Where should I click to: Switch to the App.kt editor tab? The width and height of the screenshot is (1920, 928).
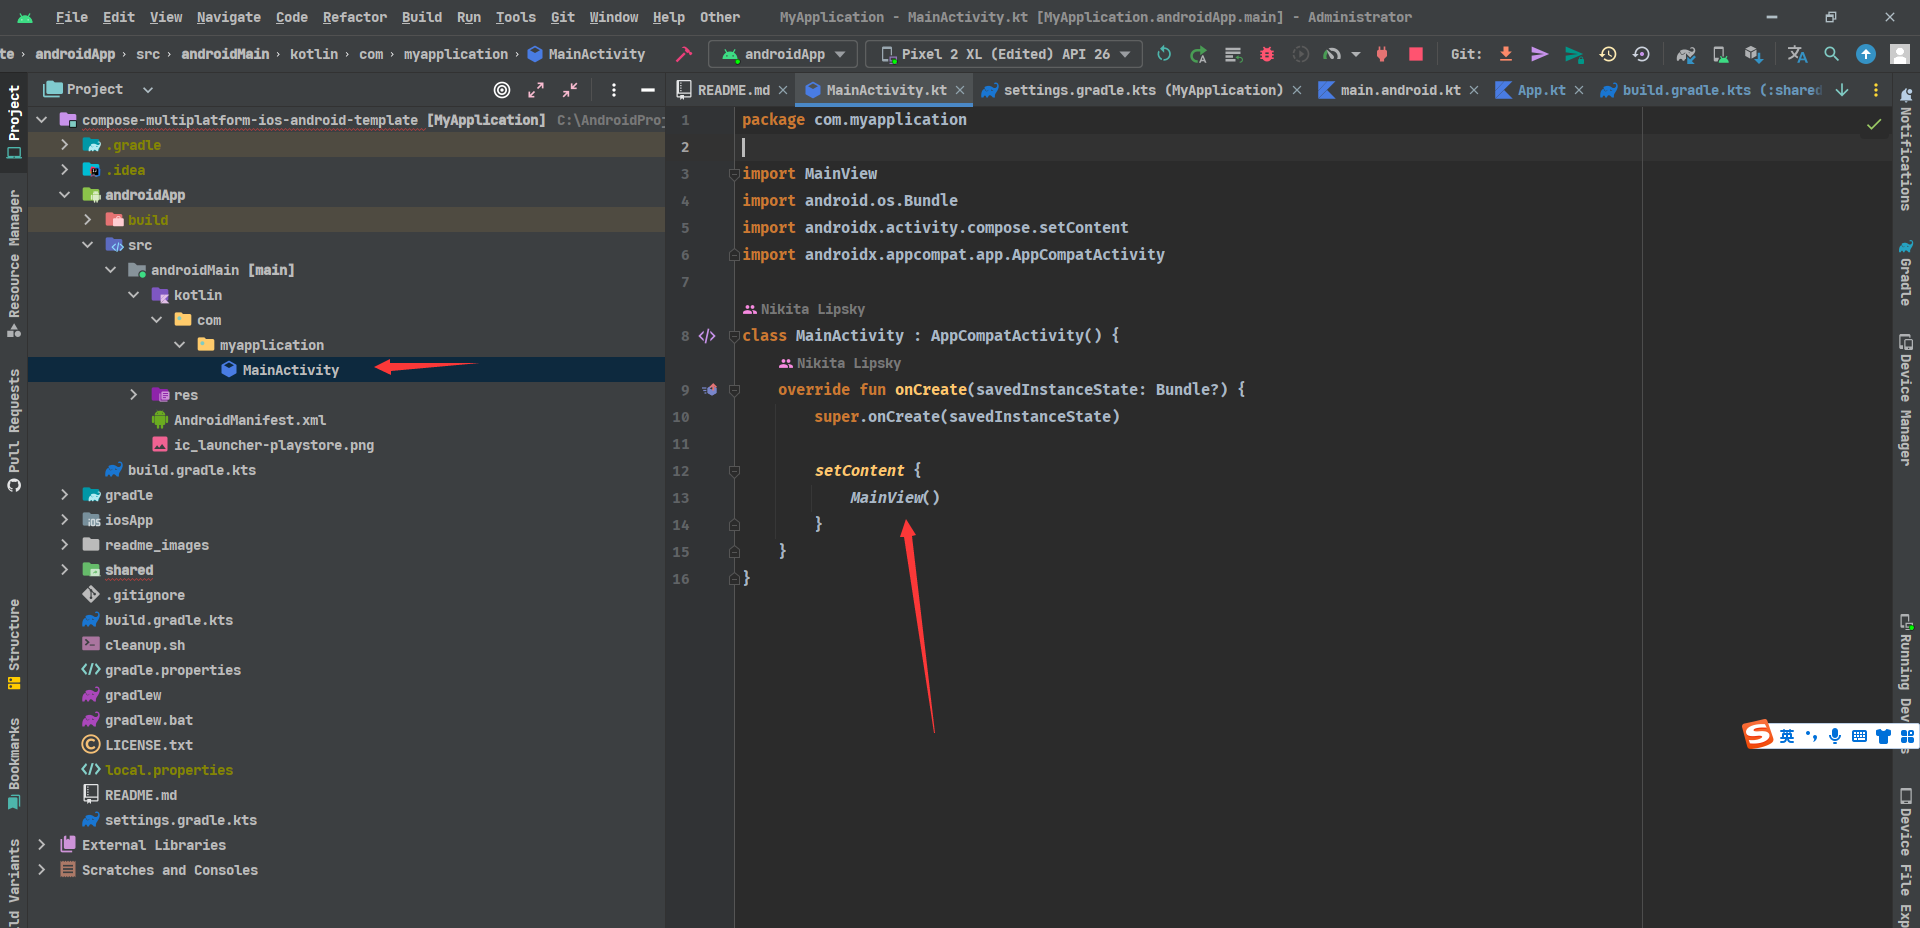coord(1540,90)
